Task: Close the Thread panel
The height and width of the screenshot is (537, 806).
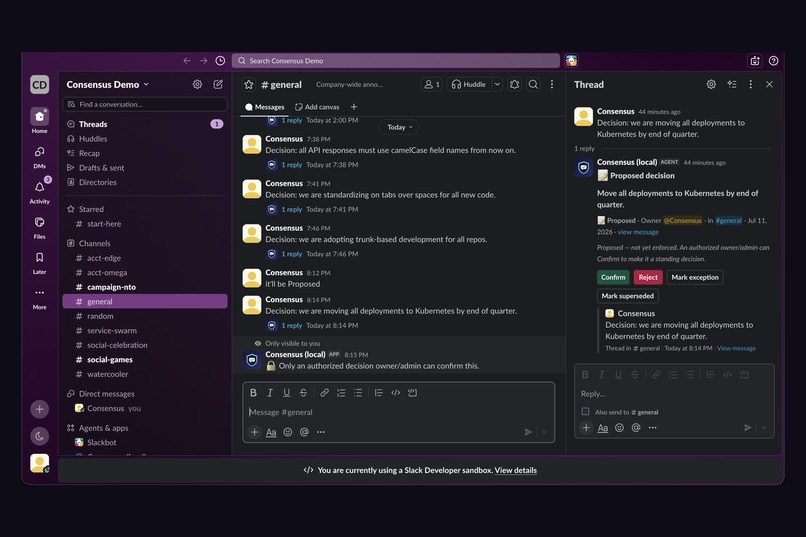Action: [x=770, y=84]
